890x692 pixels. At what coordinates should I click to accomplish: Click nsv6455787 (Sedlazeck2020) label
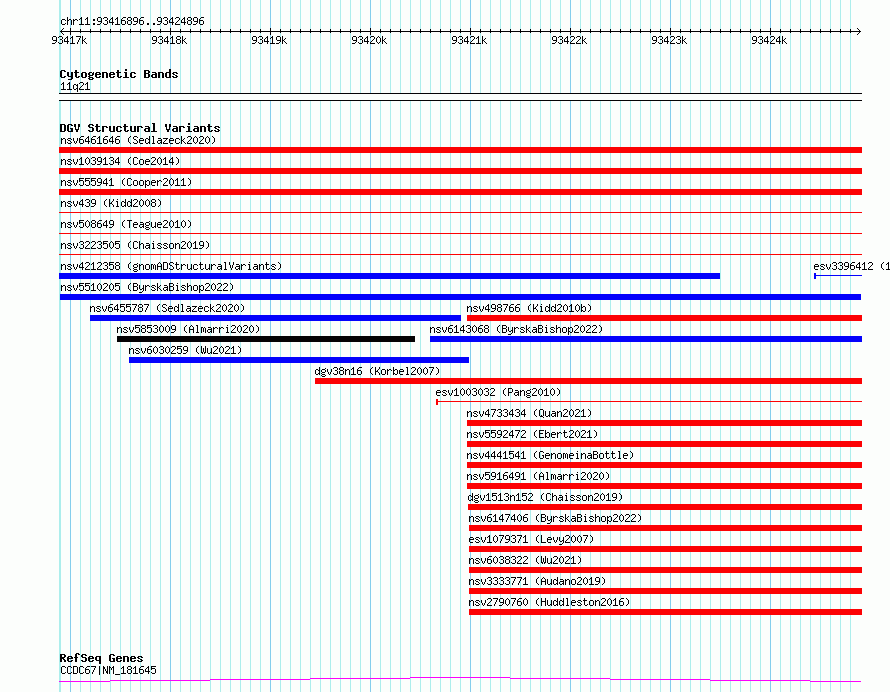[167, 308]
